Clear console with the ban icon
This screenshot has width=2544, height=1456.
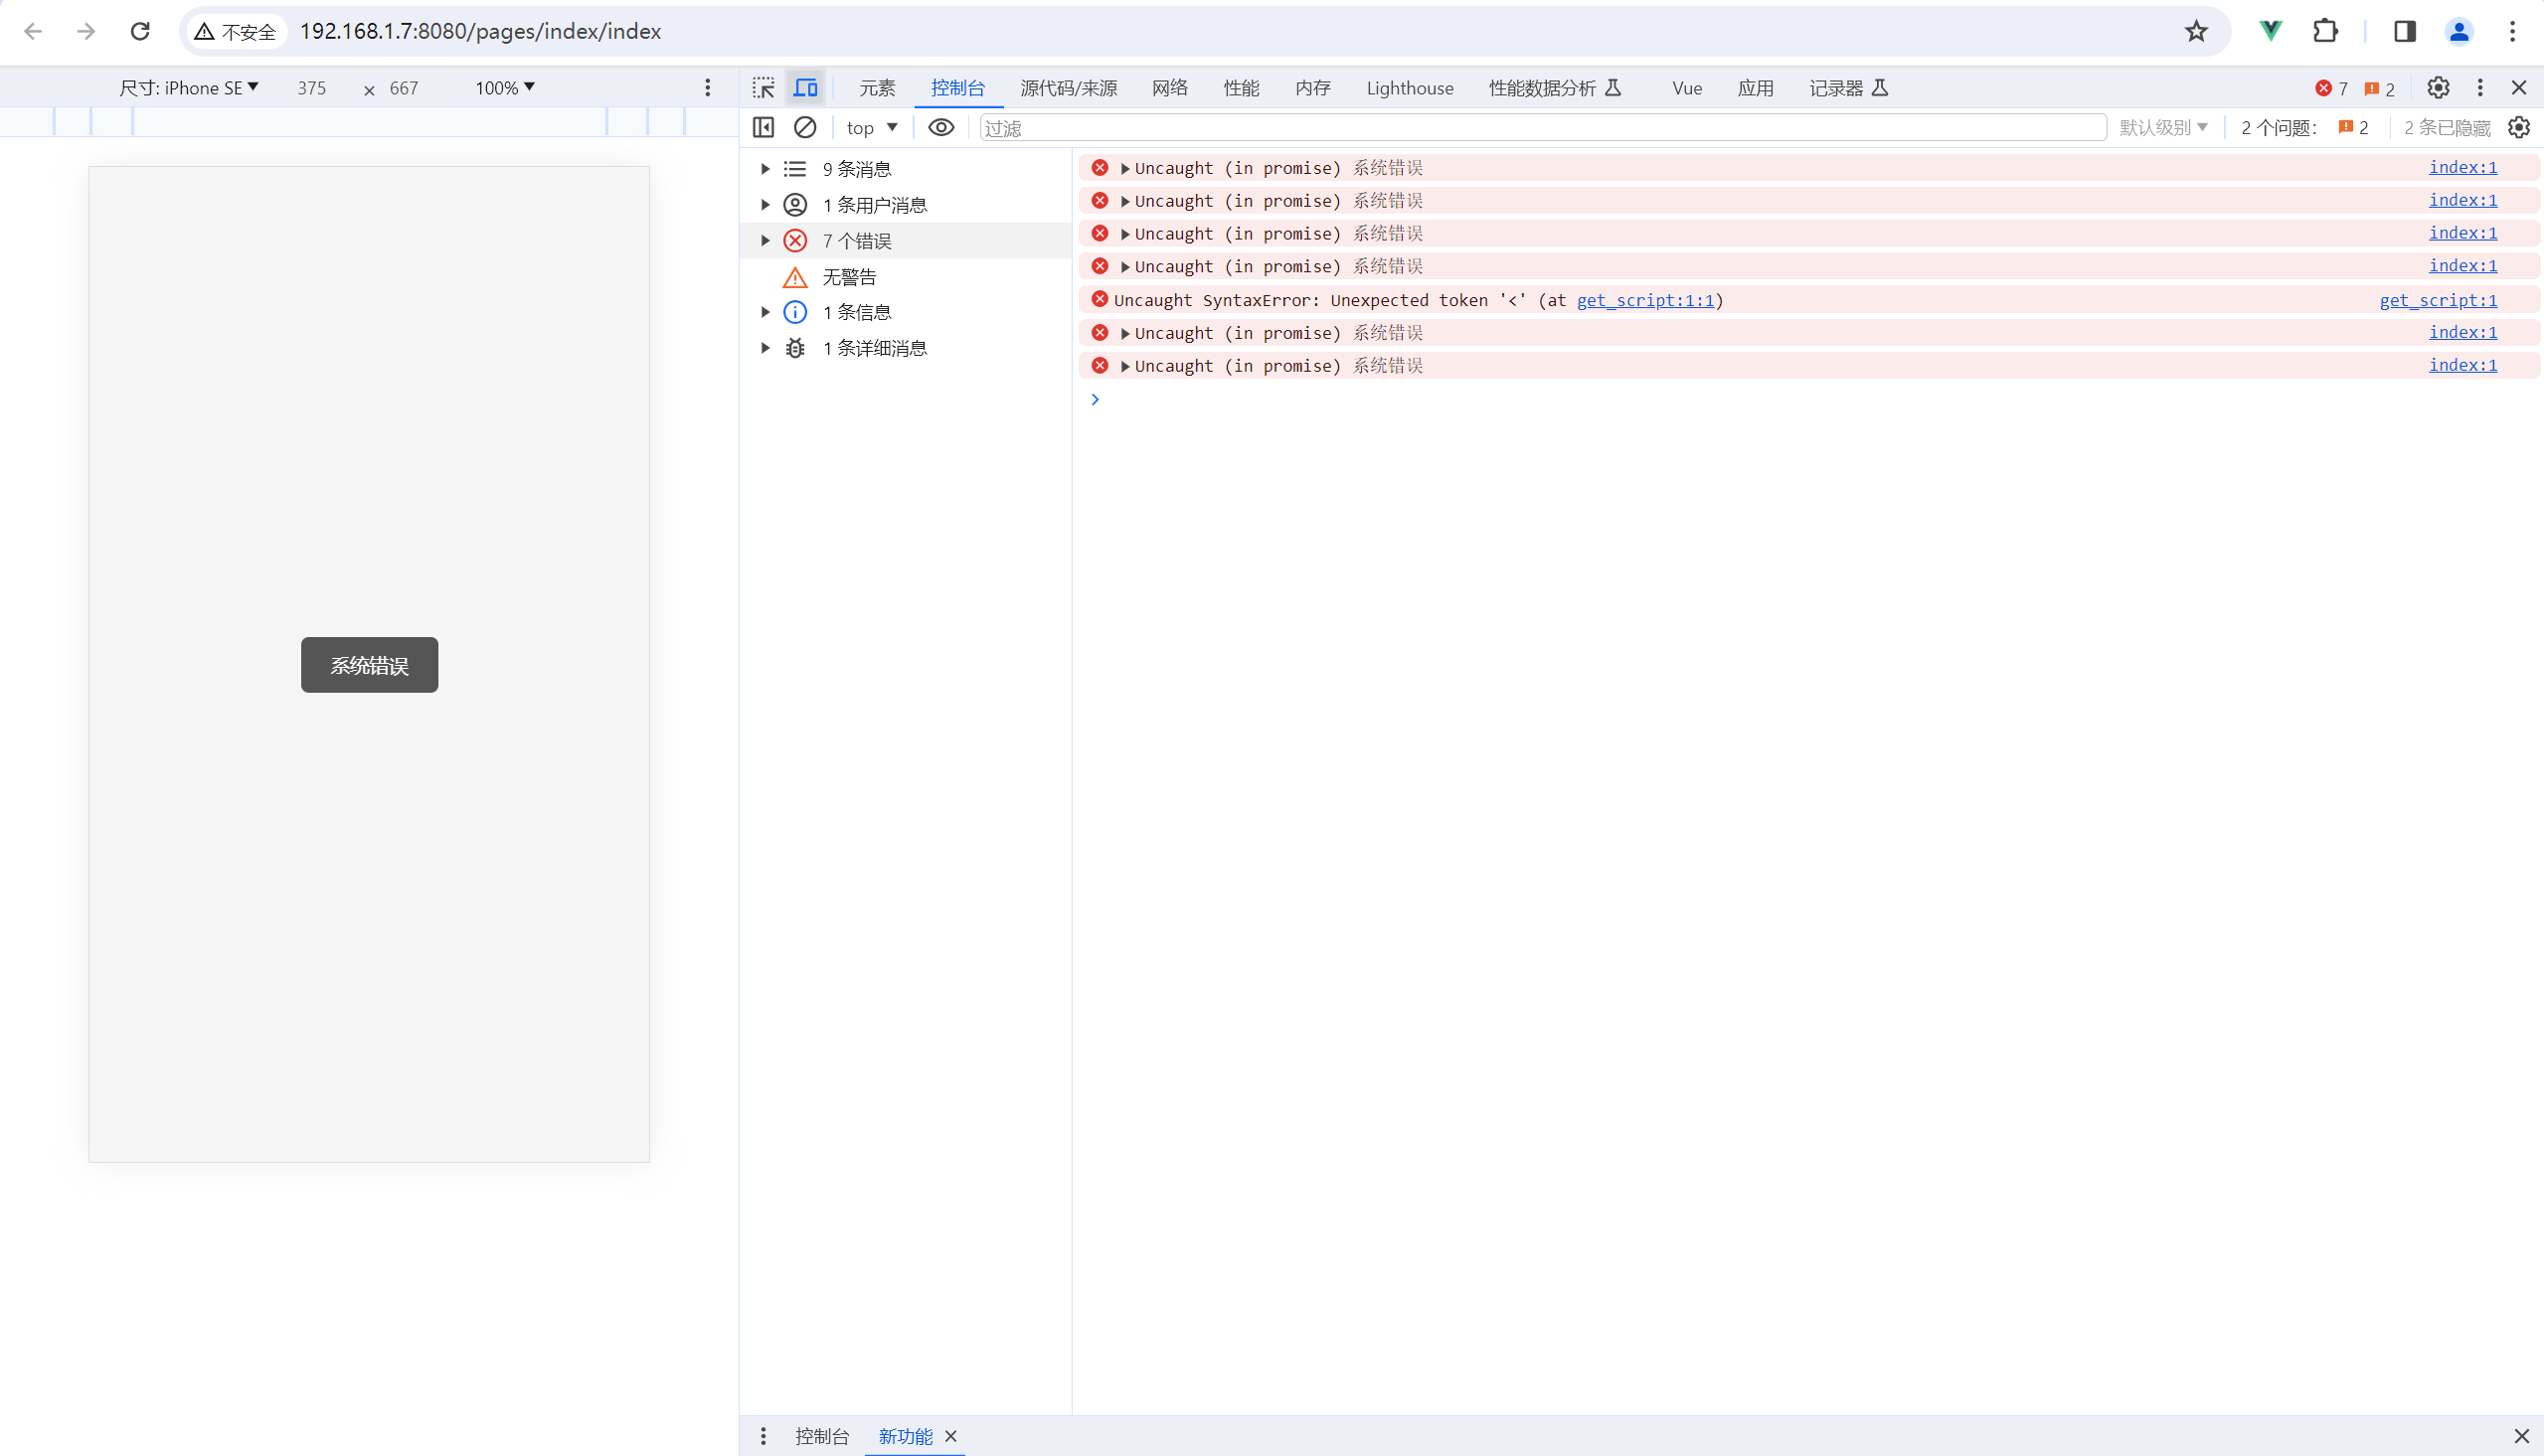pyautogui.click(x=805, y=127)
